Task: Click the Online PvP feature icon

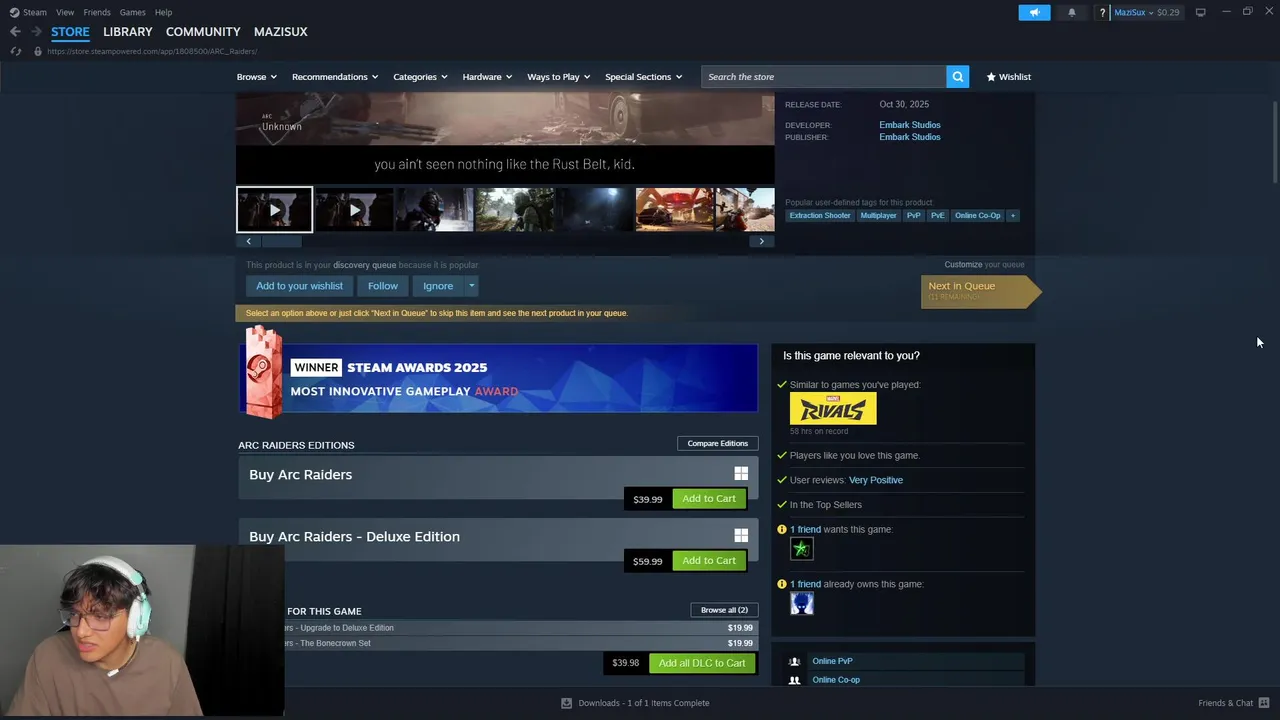Action: point(794,662)
